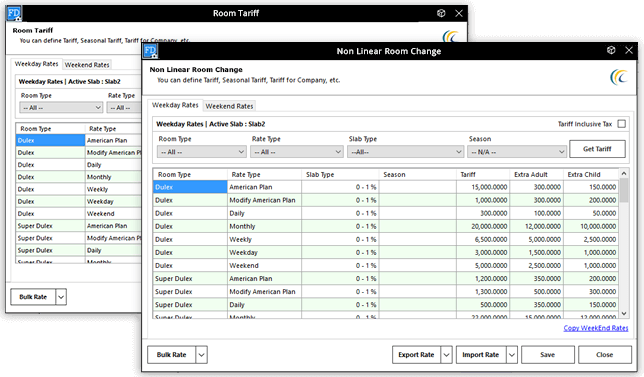Click the Room Type column header in front window
The width and height of the screenshot is (644, 377).
[x=190, y=175]
